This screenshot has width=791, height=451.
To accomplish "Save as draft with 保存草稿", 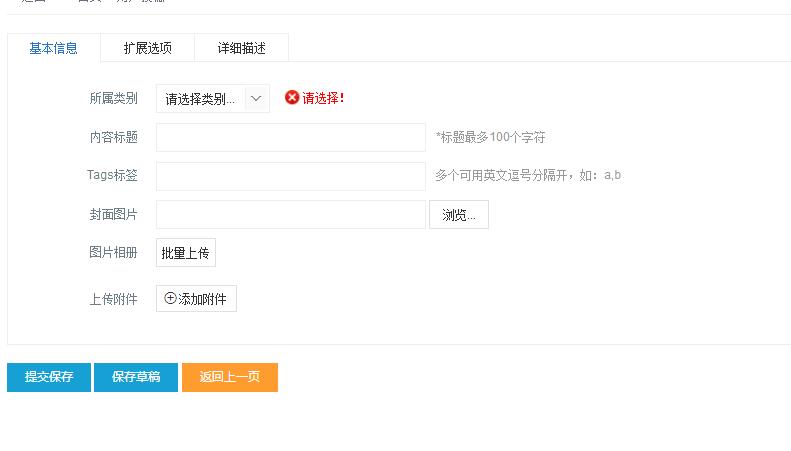I will point(136,377).
